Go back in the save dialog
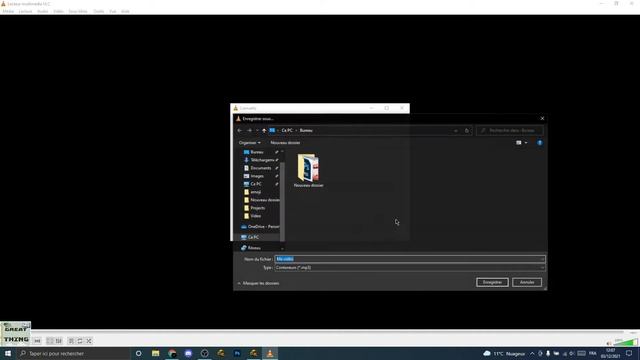Viewport: 640px width, 360px height. [x=240, y=131]
